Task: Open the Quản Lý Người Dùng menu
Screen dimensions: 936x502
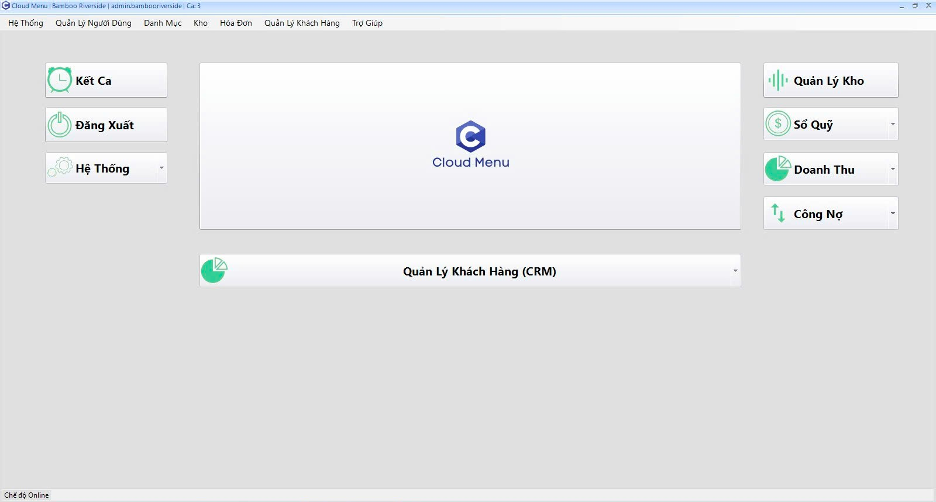Action: [x=93, y=23]
